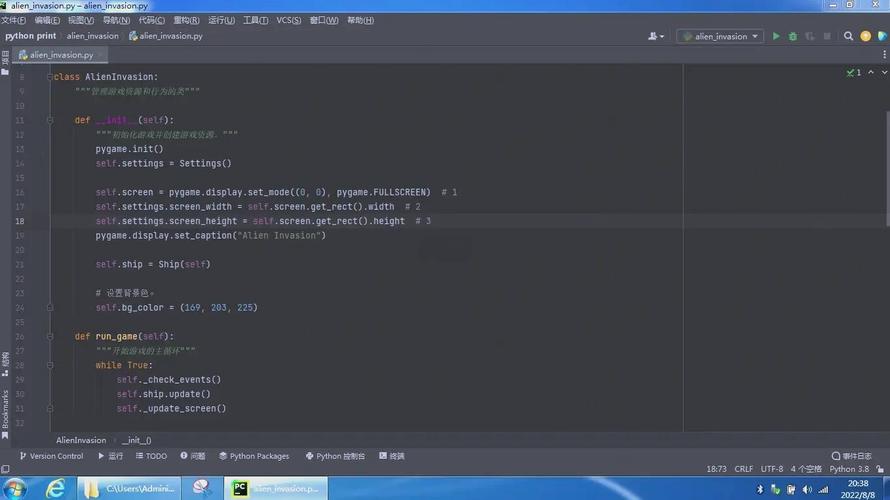The image size is (890, 500).
Task: Collapse the run_game method fold marker
Action: pyautogui.click(x=50, y=337)
